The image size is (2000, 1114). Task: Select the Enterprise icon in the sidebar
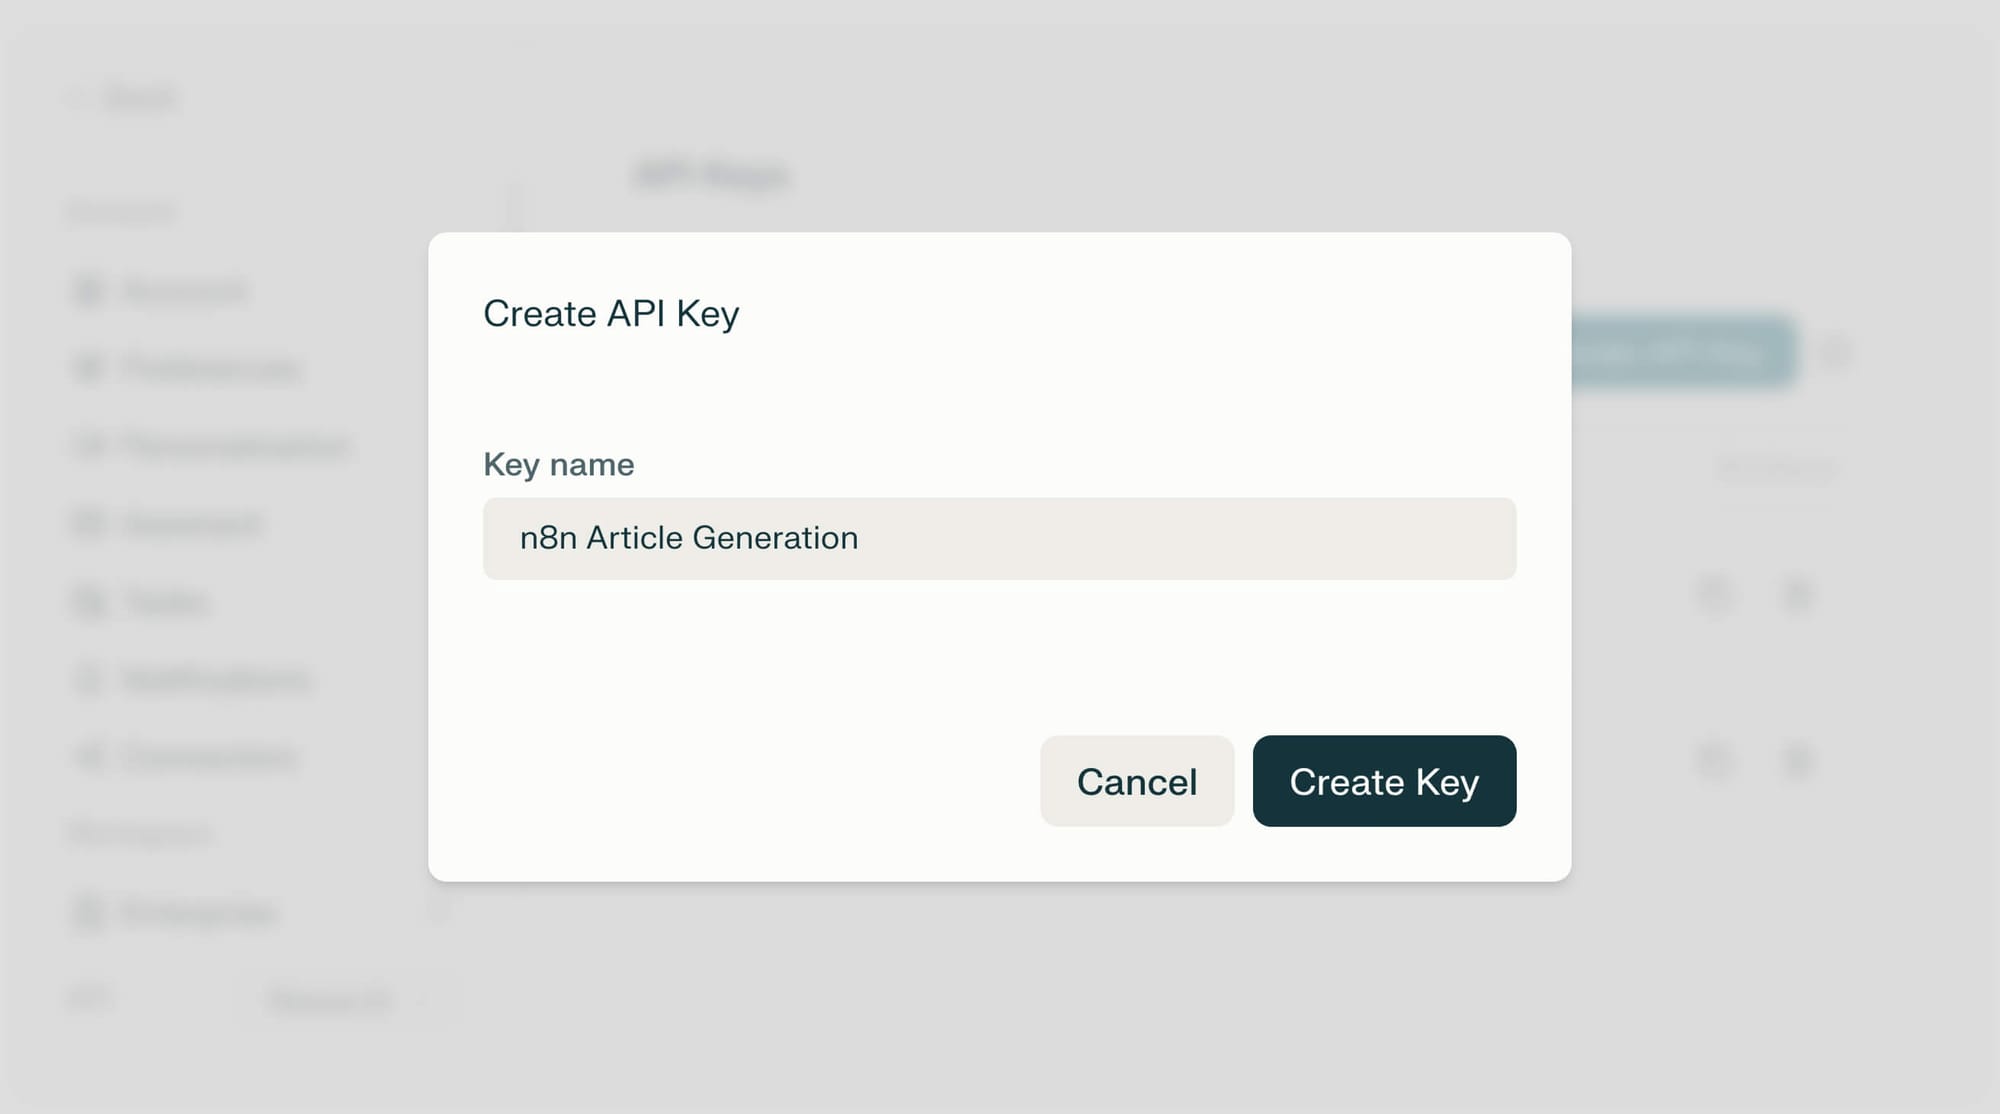tap(88, 912)
